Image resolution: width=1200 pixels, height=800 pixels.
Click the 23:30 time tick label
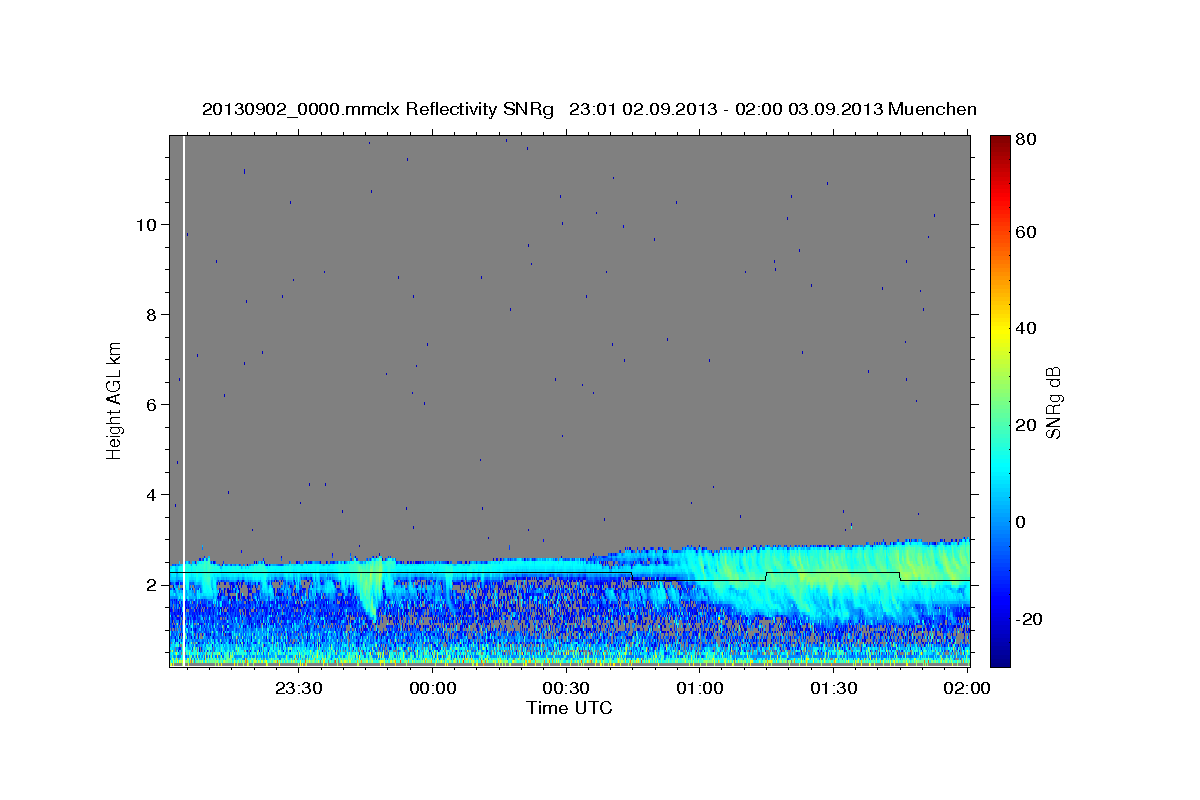tap(298, 689)
